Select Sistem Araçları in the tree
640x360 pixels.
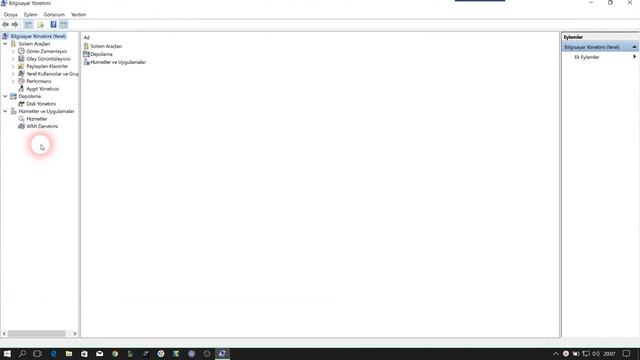click(x=34, y=44)
